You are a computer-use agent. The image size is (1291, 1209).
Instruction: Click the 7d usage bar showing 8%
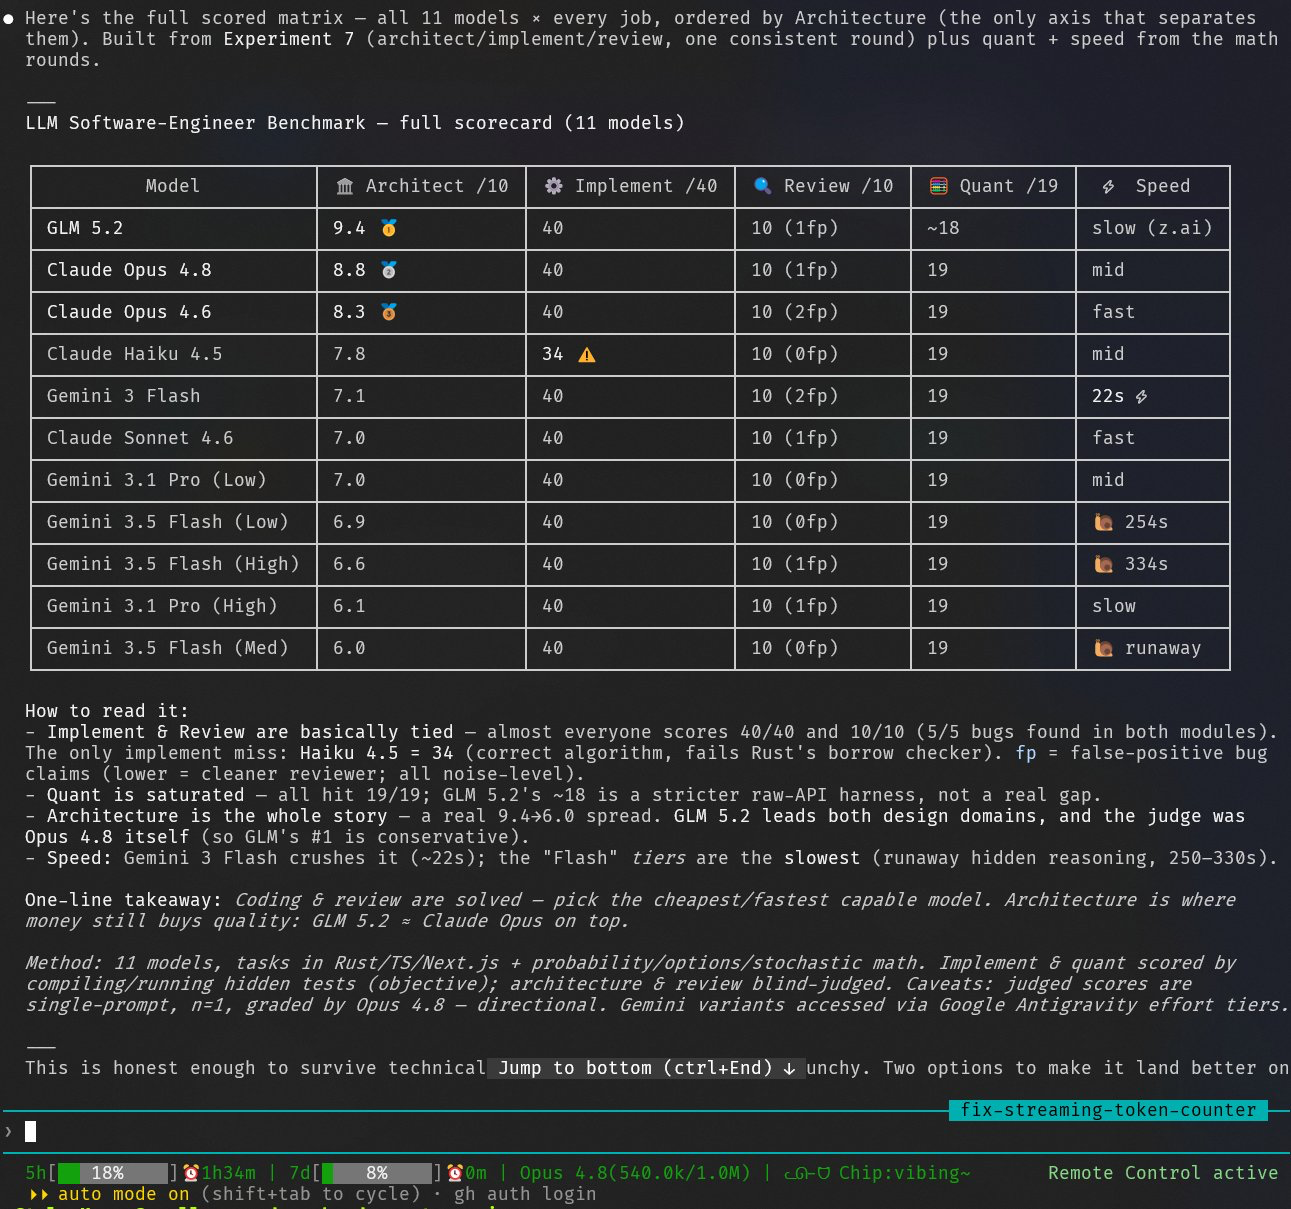click(x=377, y=1173)
